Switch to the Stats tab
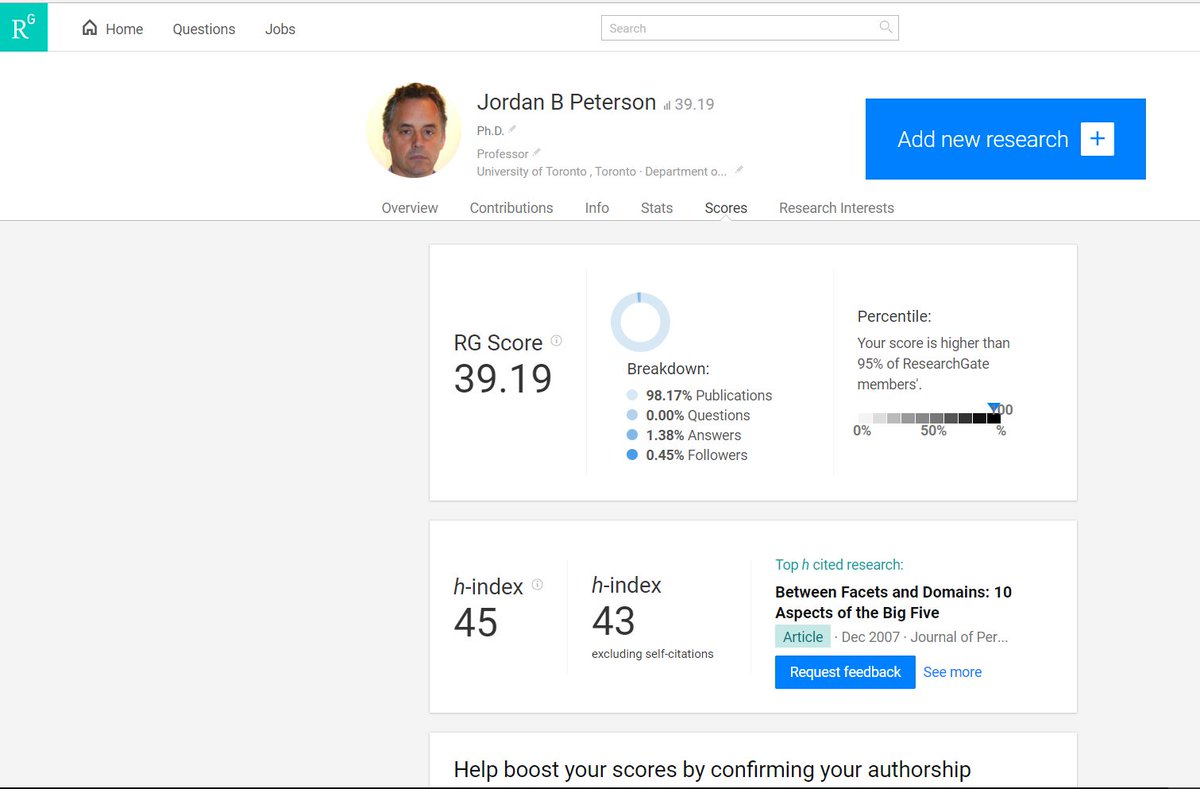This screenshot has height=789, width=1200. [x=657, y=208]
